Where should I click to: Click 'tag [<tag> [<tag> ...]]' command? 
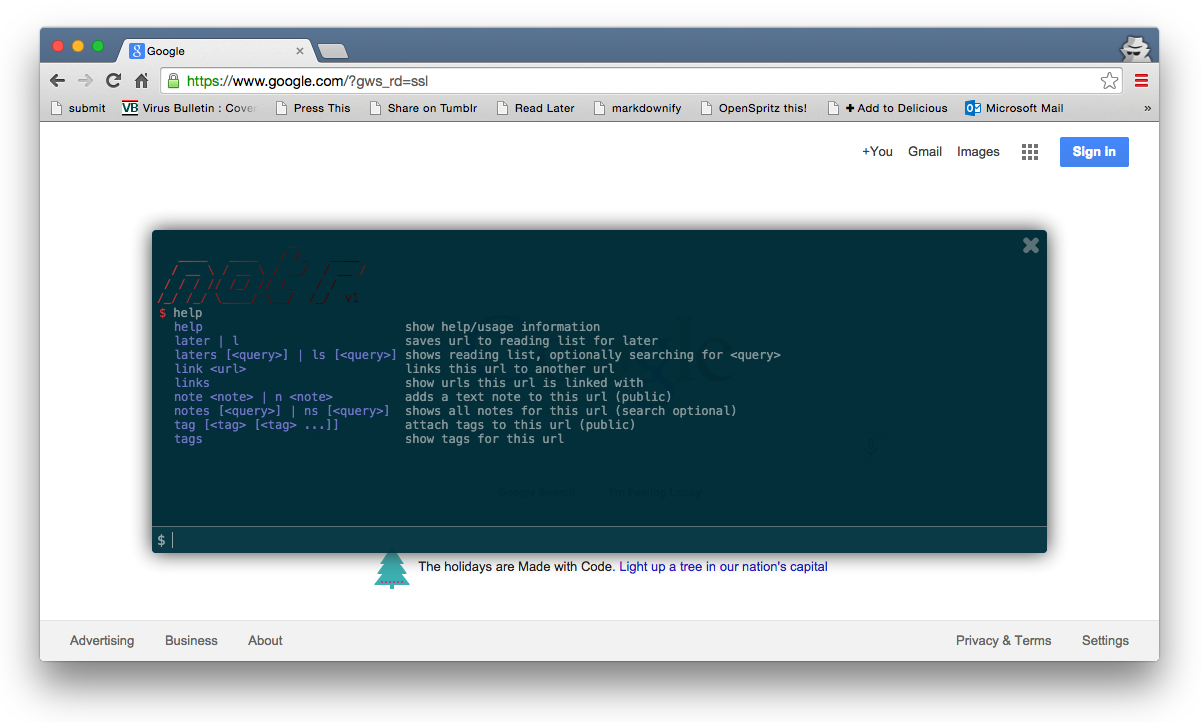[x=257, y=425]
